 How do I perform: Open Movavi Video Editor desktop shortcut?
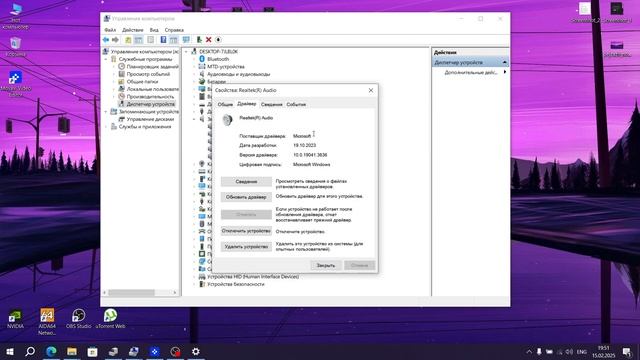pyautogui.click(x=16, y=84)
